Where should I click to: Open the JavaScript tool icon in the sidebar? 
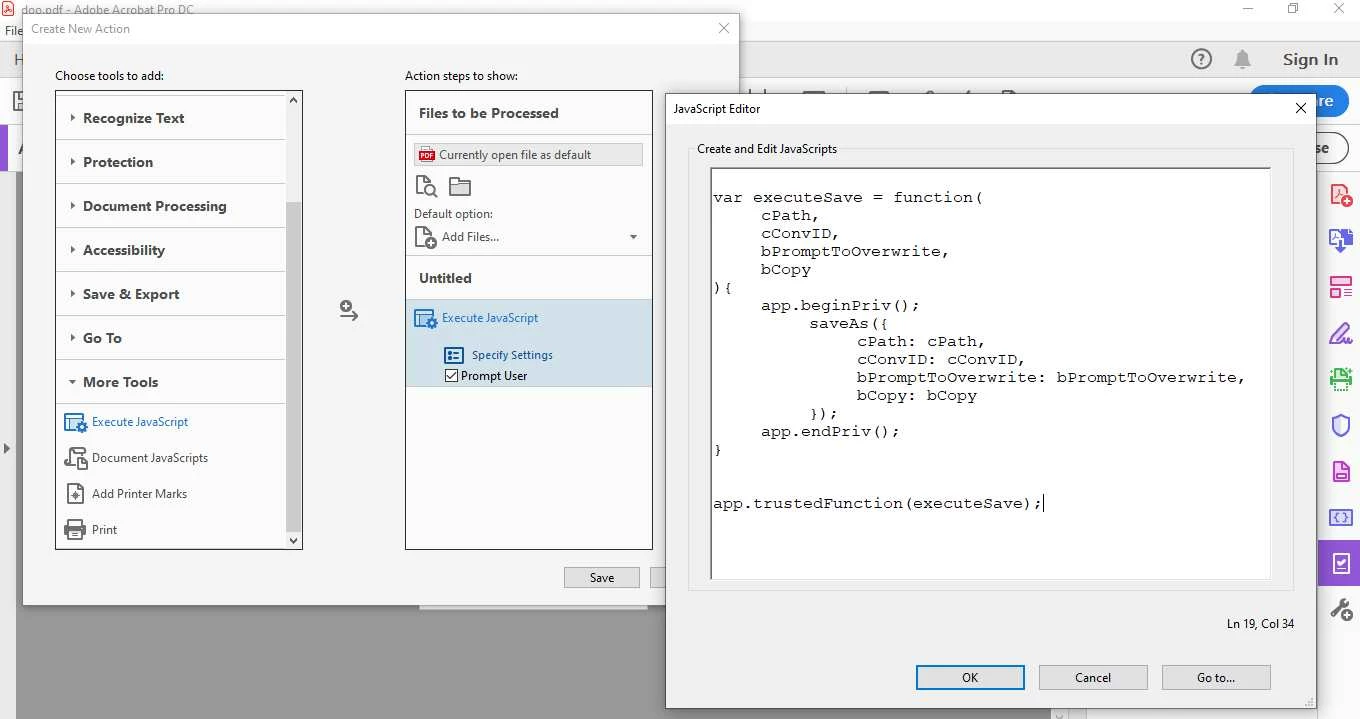pyautogui.click(x=1340, y=517)
